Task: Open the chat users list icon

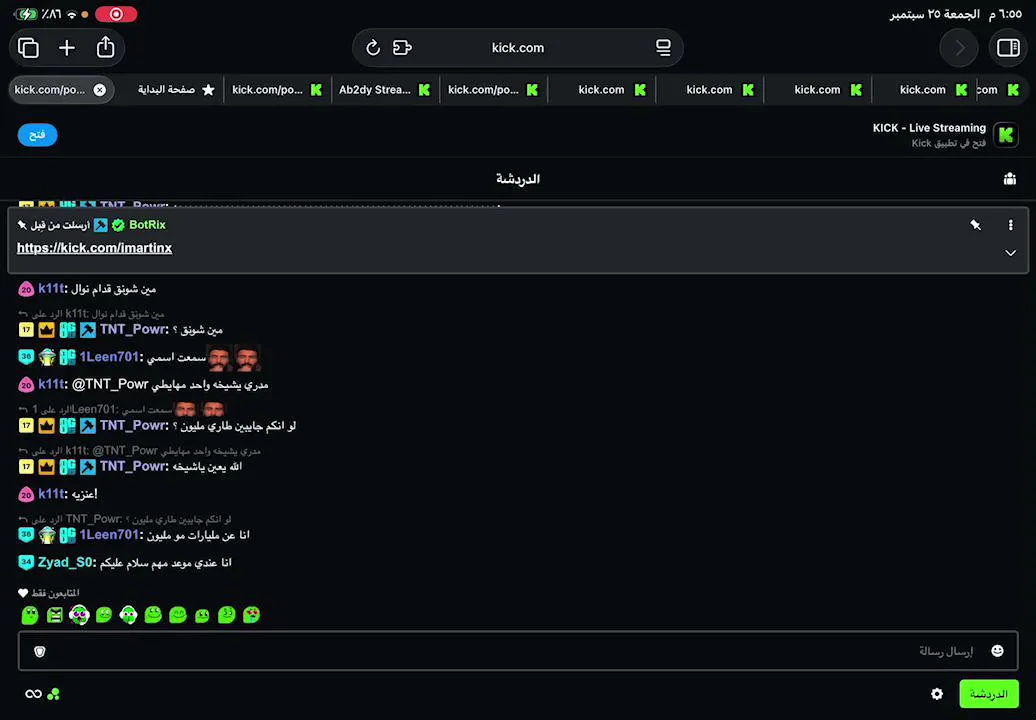Action: point(1010,178)
